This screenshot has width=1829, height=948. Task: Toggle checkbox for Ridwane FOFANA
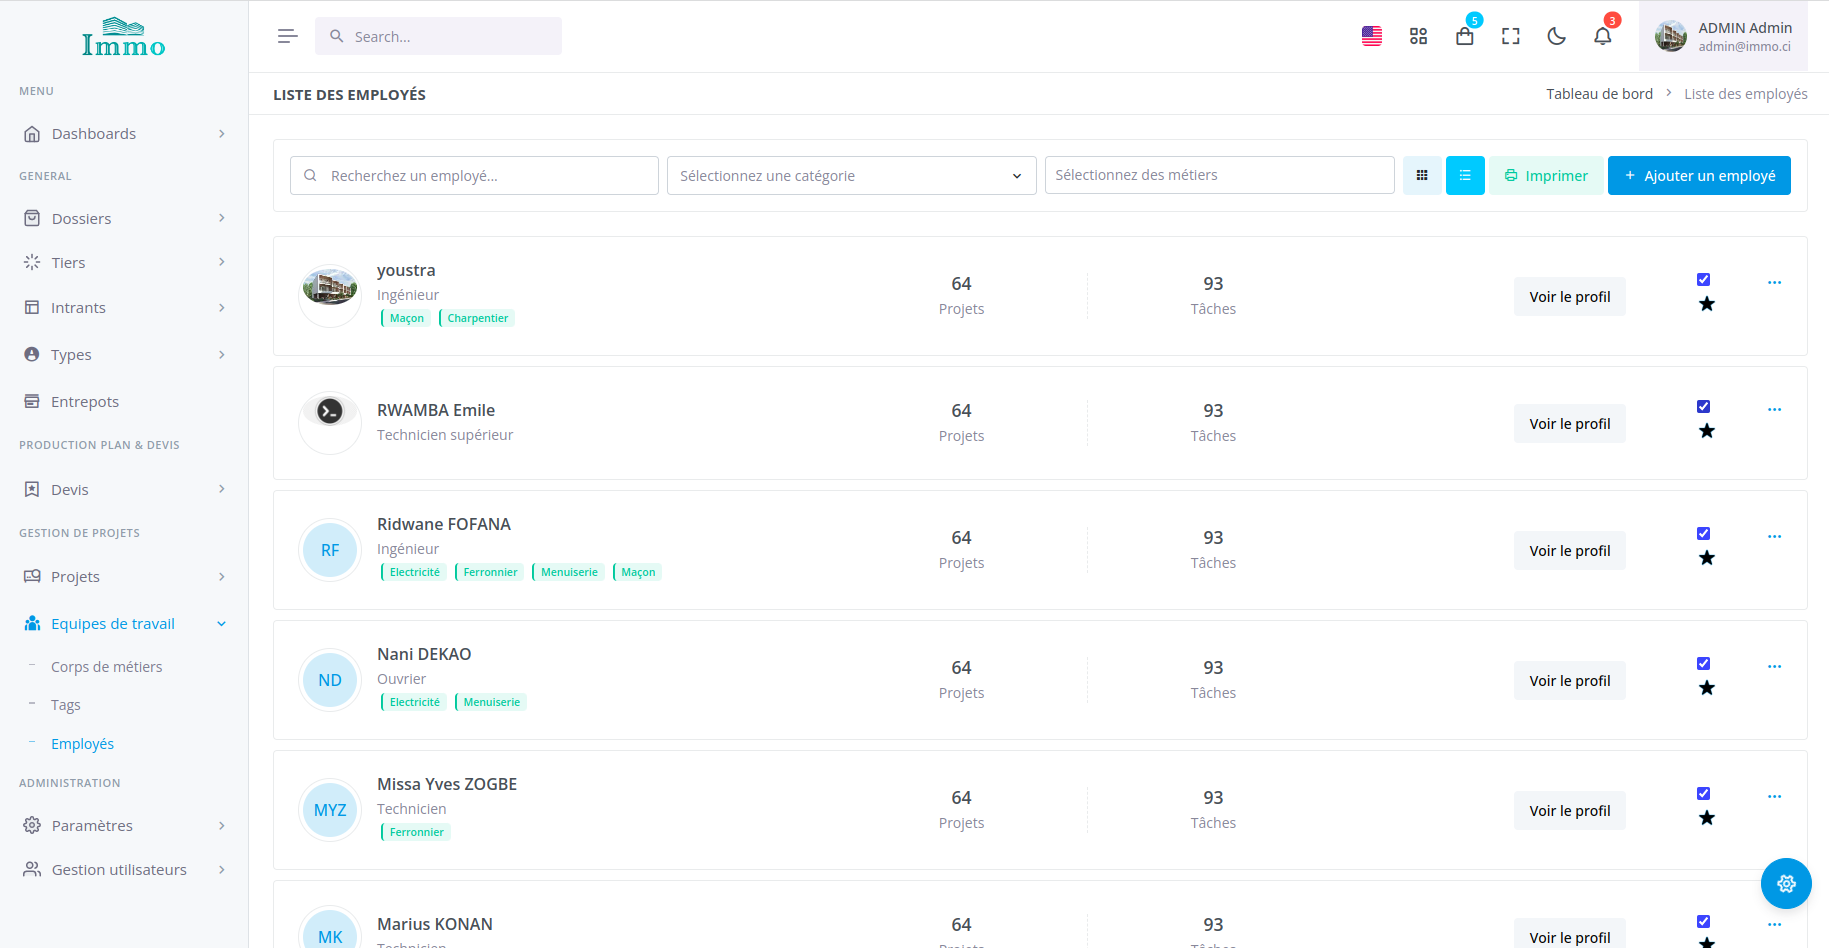(x=1703, y=534)
